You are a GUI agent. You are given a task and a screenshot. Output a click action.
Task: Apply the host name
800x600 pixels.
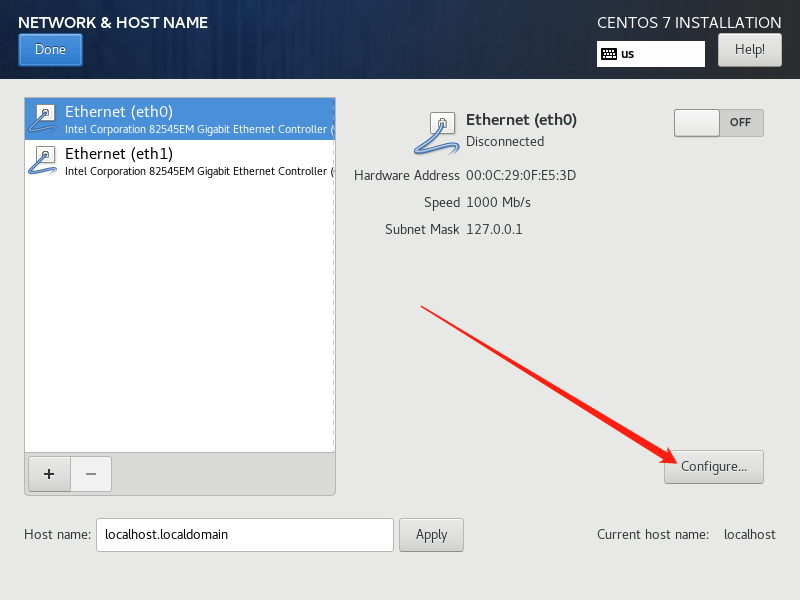431,535
